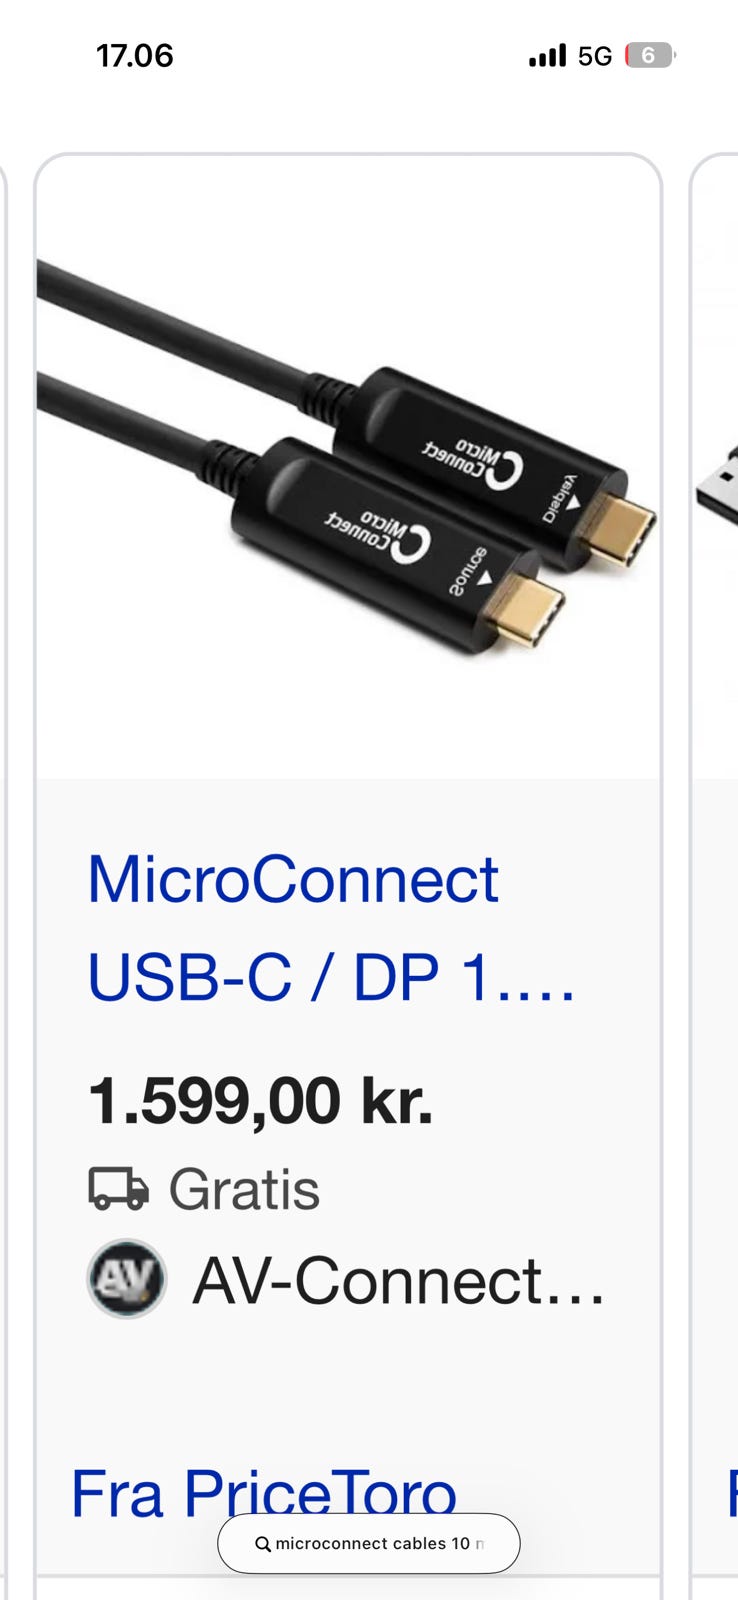Select the microconnect cables 10 m search field

(369, 1543)
